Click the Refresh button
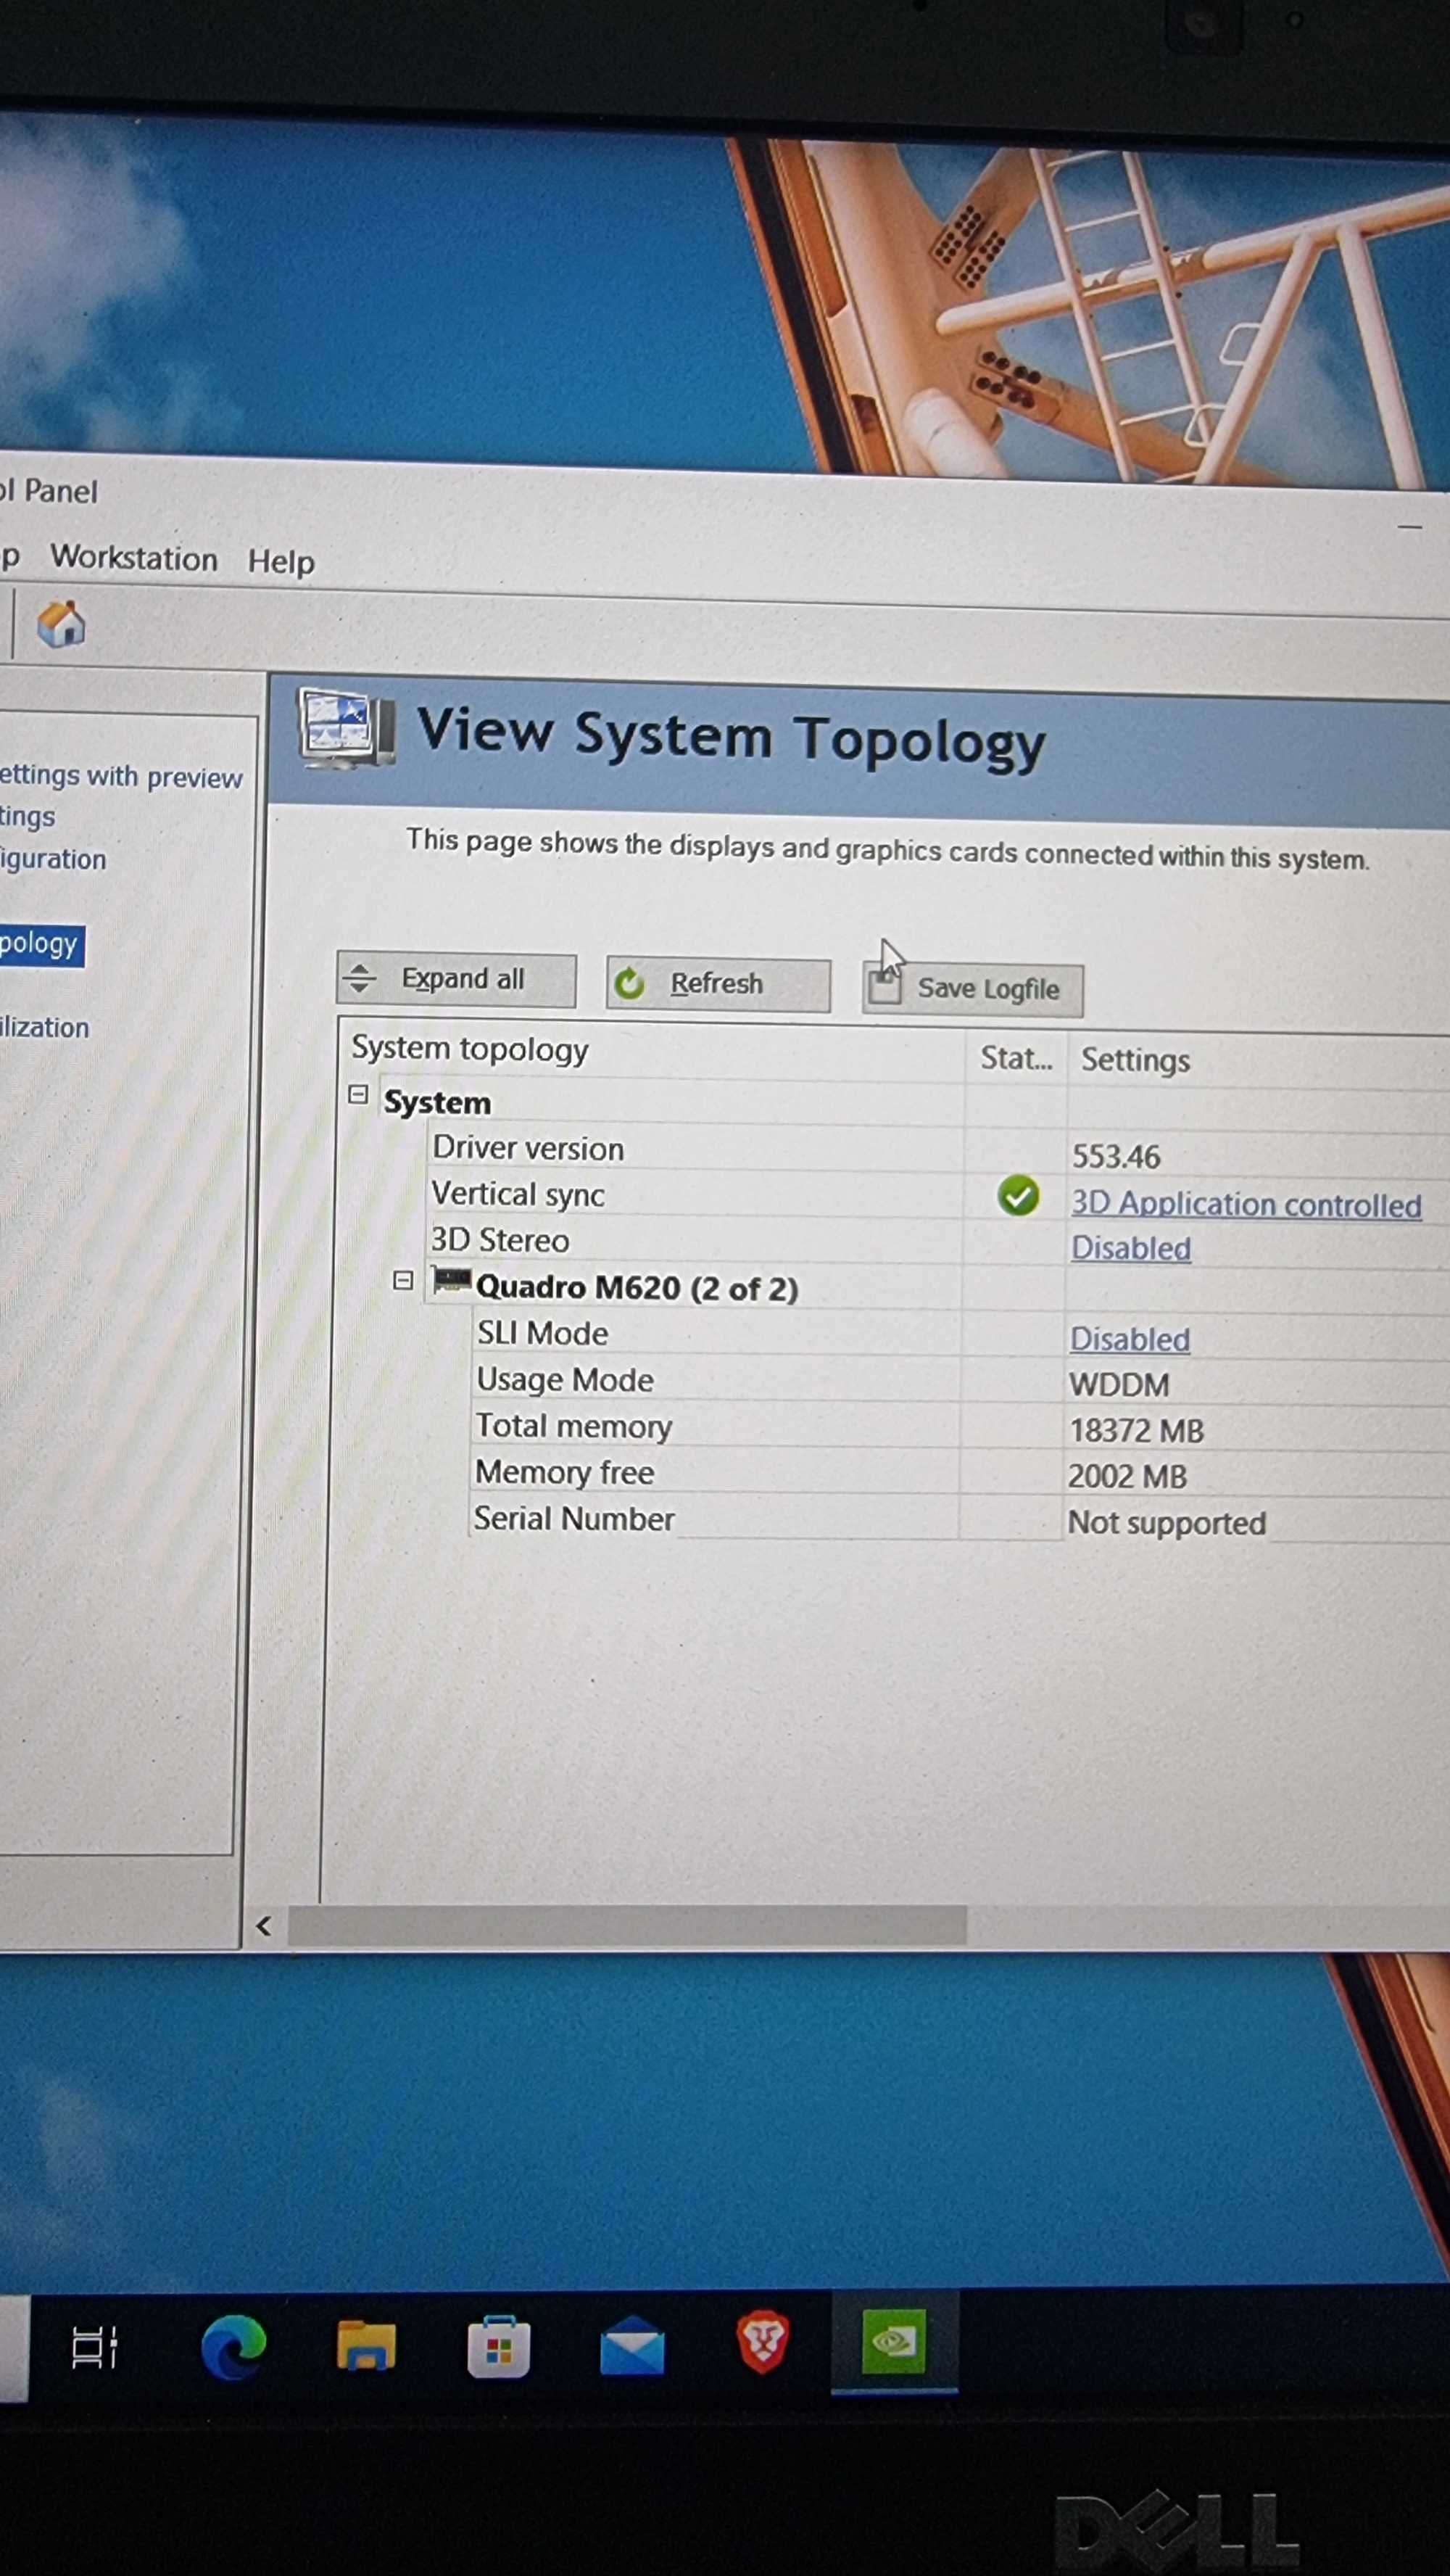This screenshot has width=1450, height=2576. point(718,984)
